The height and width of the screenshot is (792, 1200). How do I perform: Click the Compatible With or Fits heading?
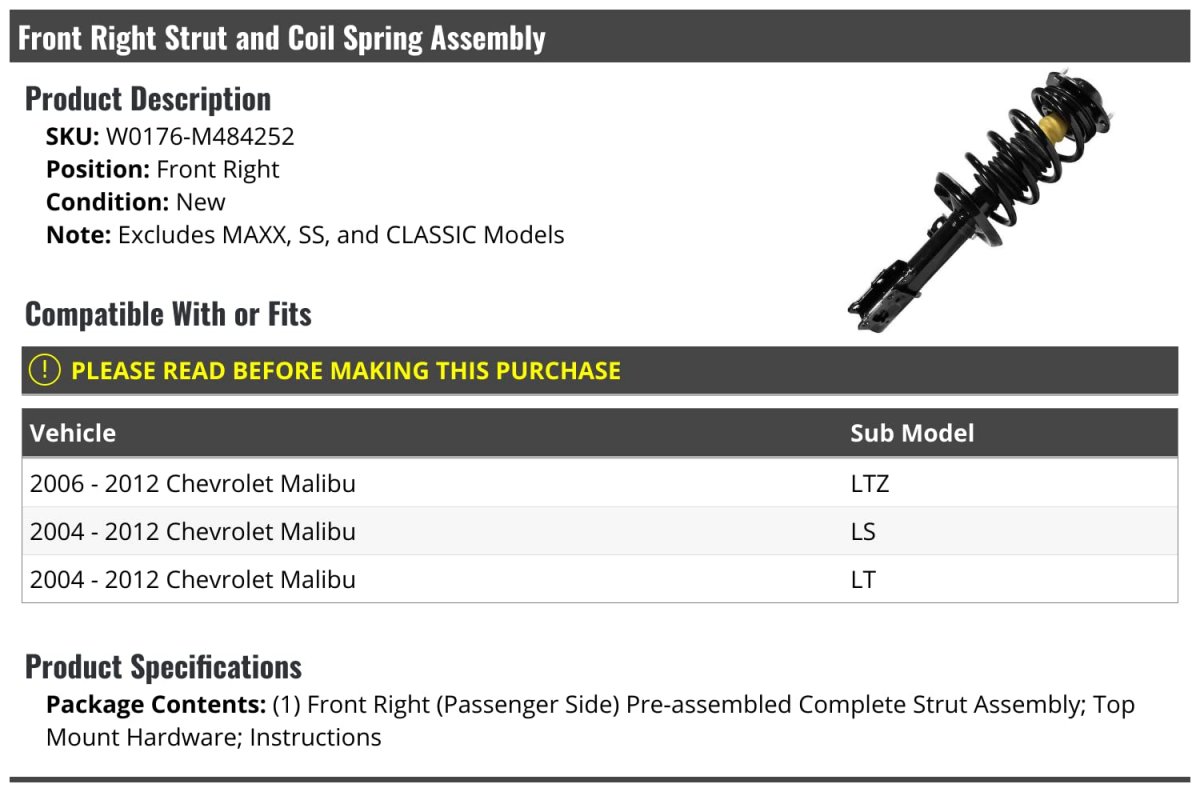[x=168, y=314]
